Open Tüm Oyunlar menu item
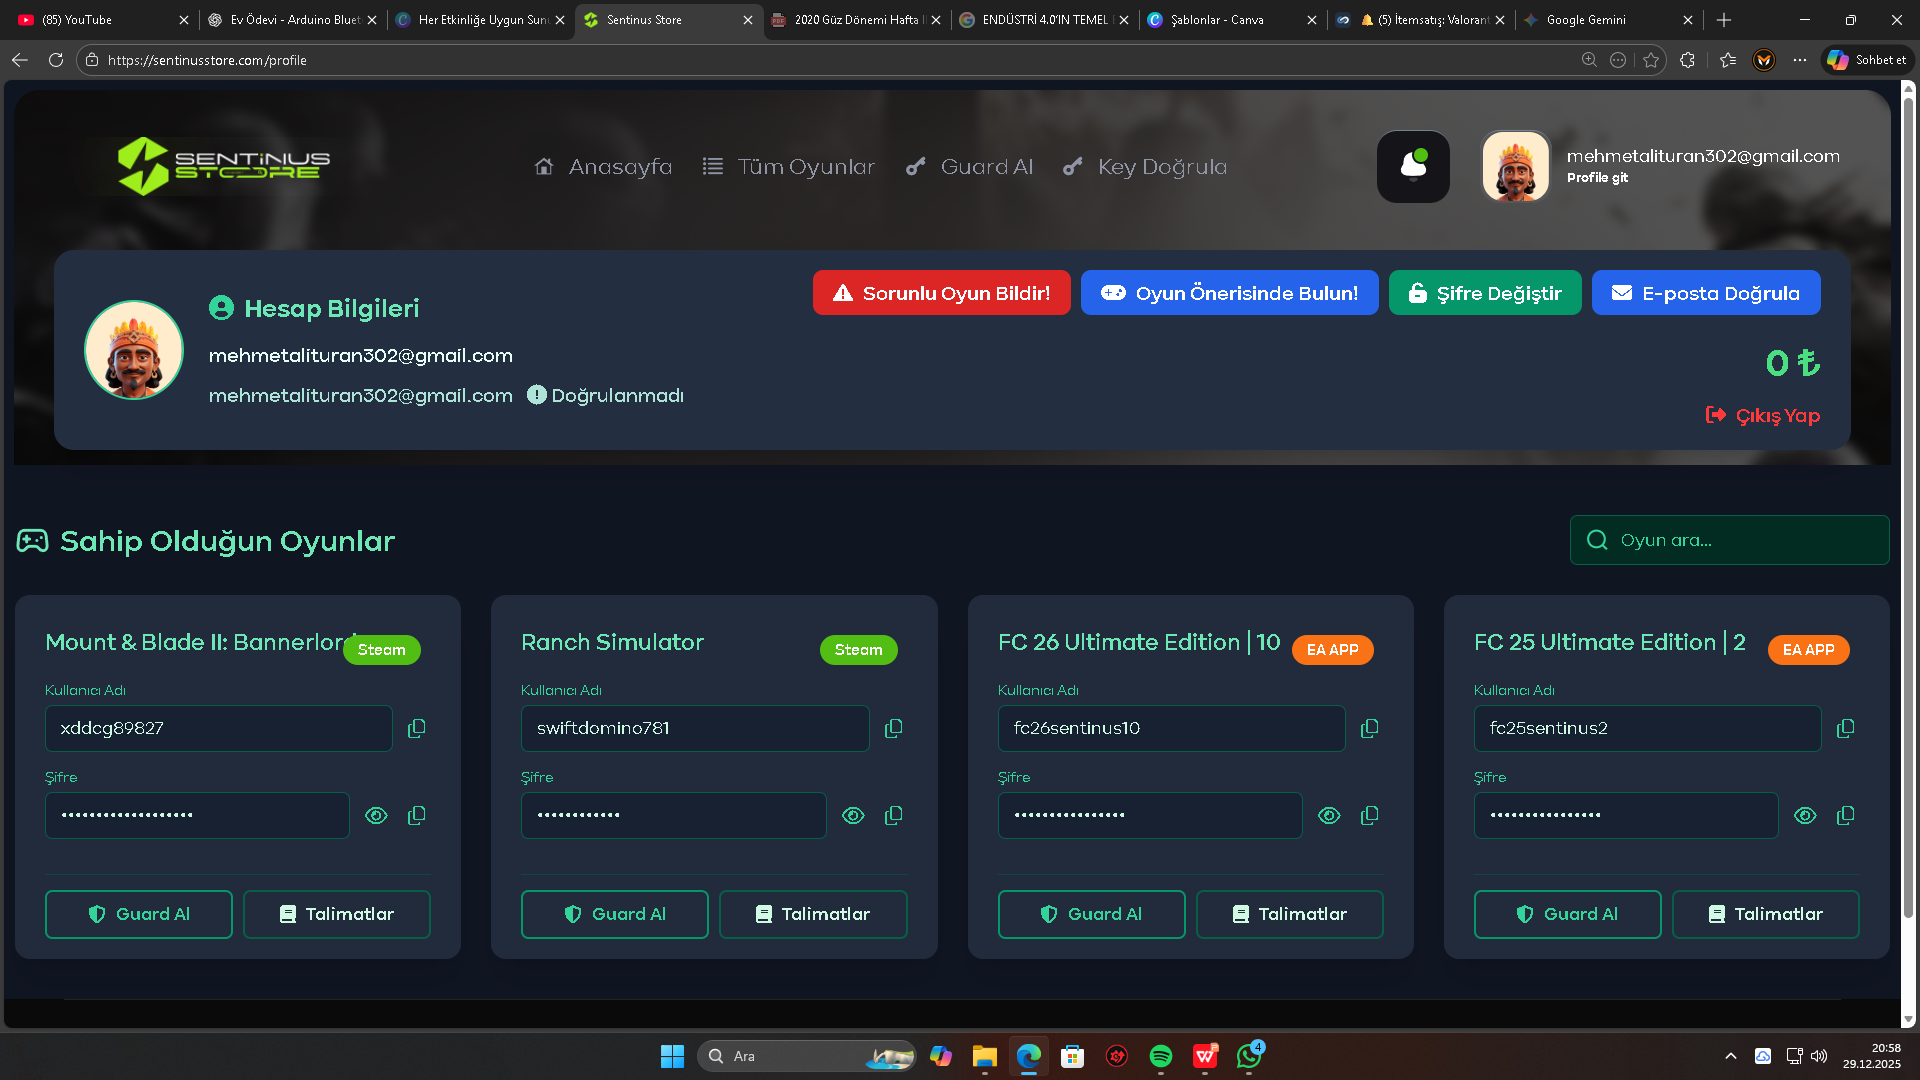The height and width of the screenshot is (1080, 1920). click(789, 167)
